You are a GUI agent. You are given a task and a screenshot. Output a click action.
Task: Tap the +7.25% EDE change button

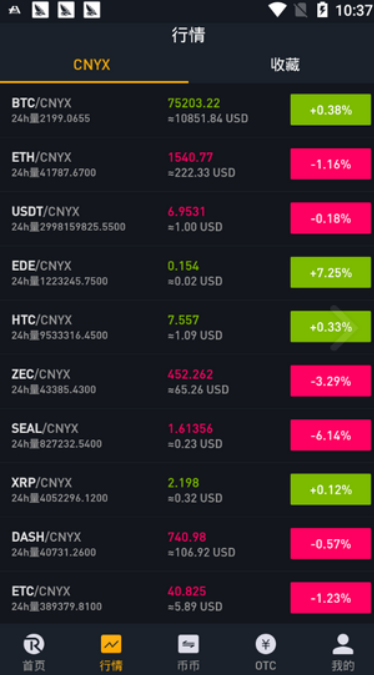click(x=331, y=272)
